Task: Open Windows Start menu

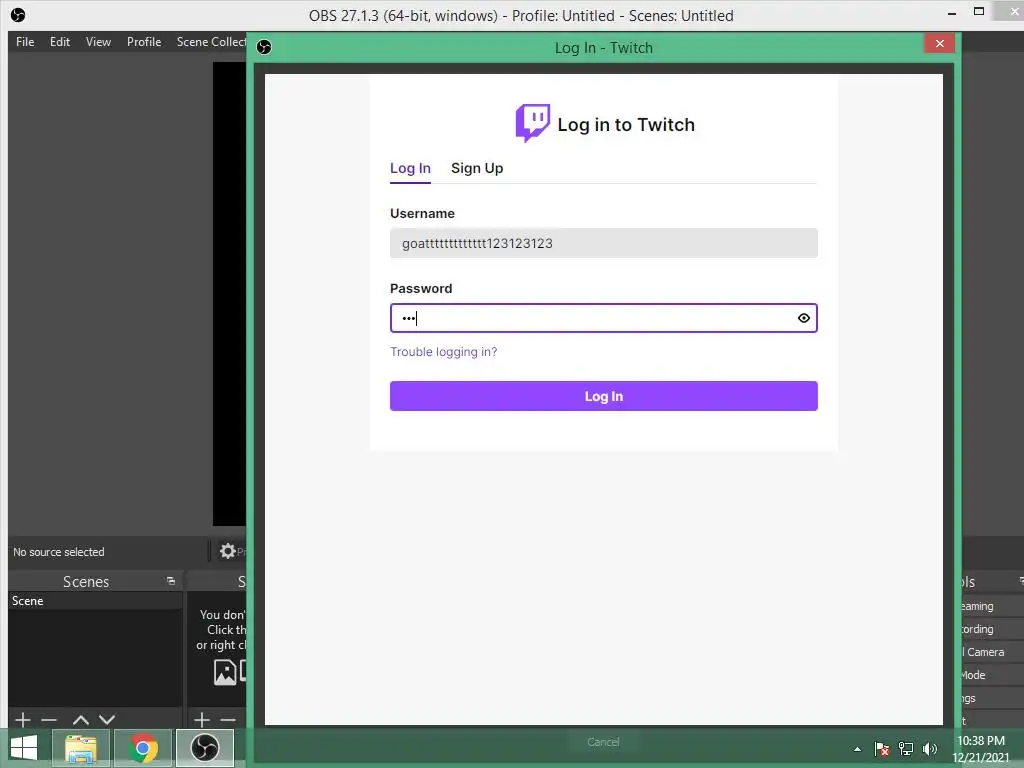Action: coord(24,748)
